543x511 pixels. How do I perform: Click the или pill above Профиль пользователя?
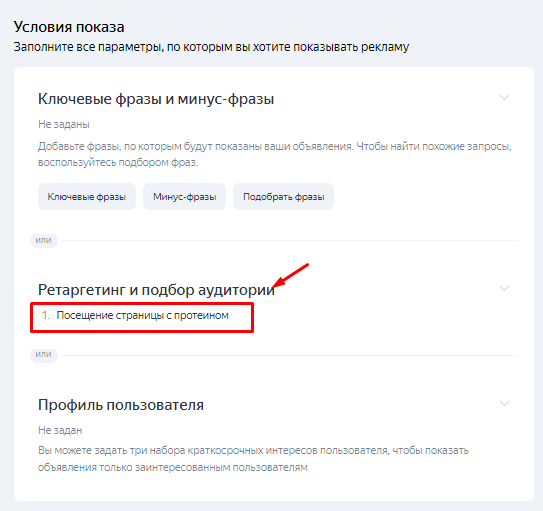pyautogui.click(x=44, y=355)
